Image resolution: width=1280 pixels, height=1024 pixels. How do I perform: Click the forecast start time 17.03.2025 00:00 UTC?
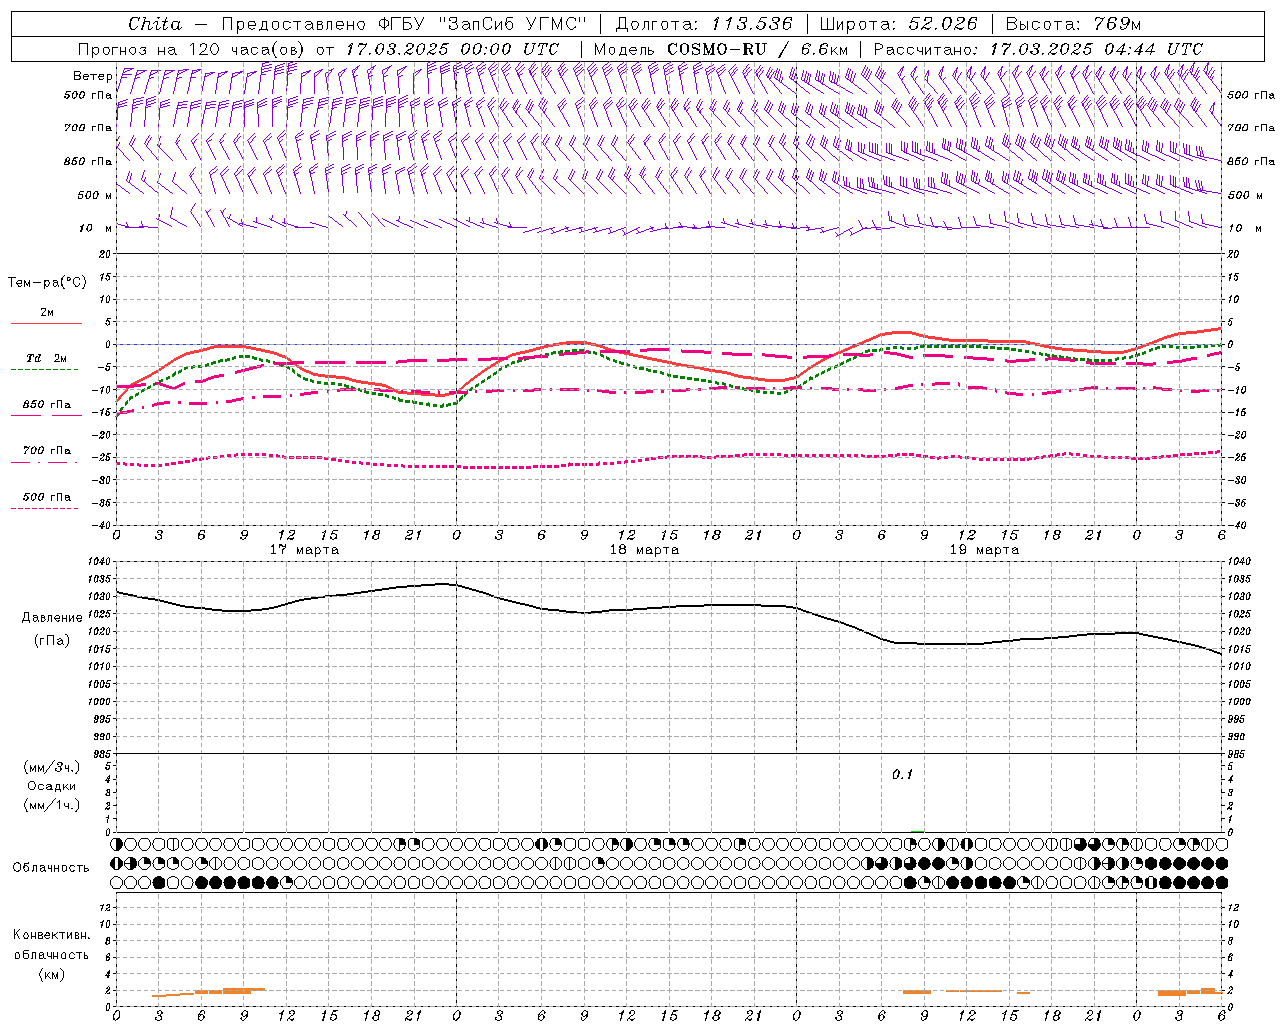click(x=452, y=49)
